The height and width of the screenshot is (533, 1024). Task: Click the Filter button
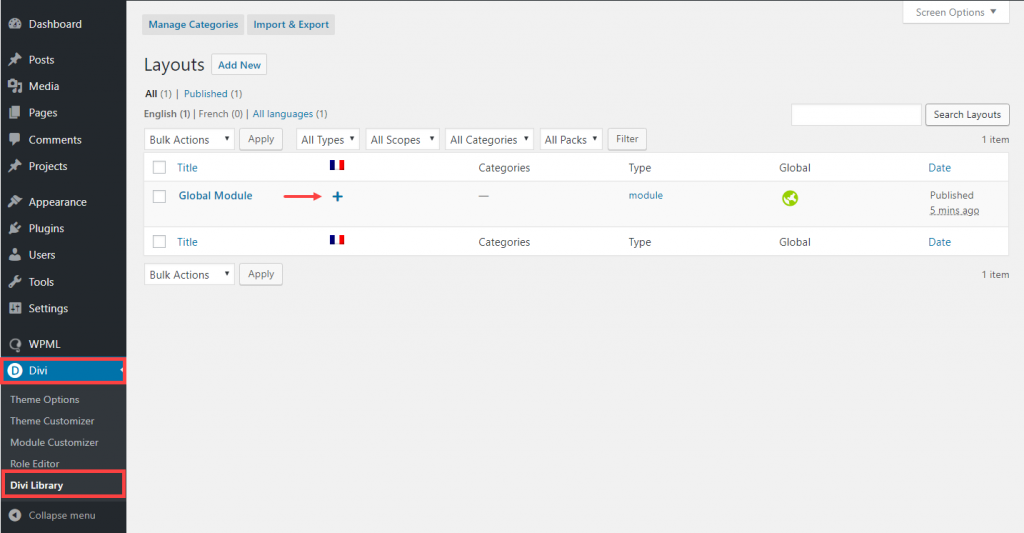pyautogui.click(x=627, y=139)
